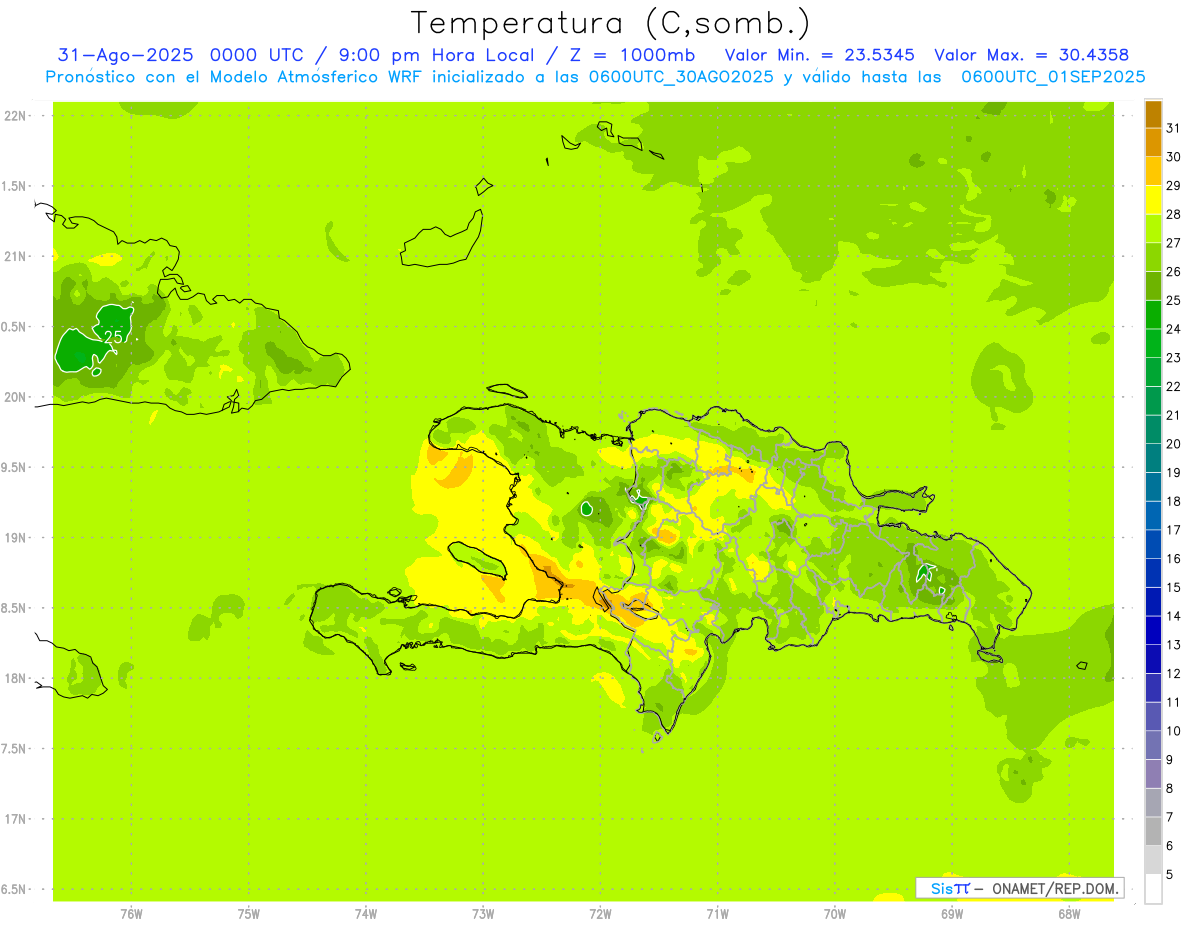Click the dark blue legend swatch between 13 and 14
This screenshot has height=927, width=1200.
click(x=1153, y=631)
